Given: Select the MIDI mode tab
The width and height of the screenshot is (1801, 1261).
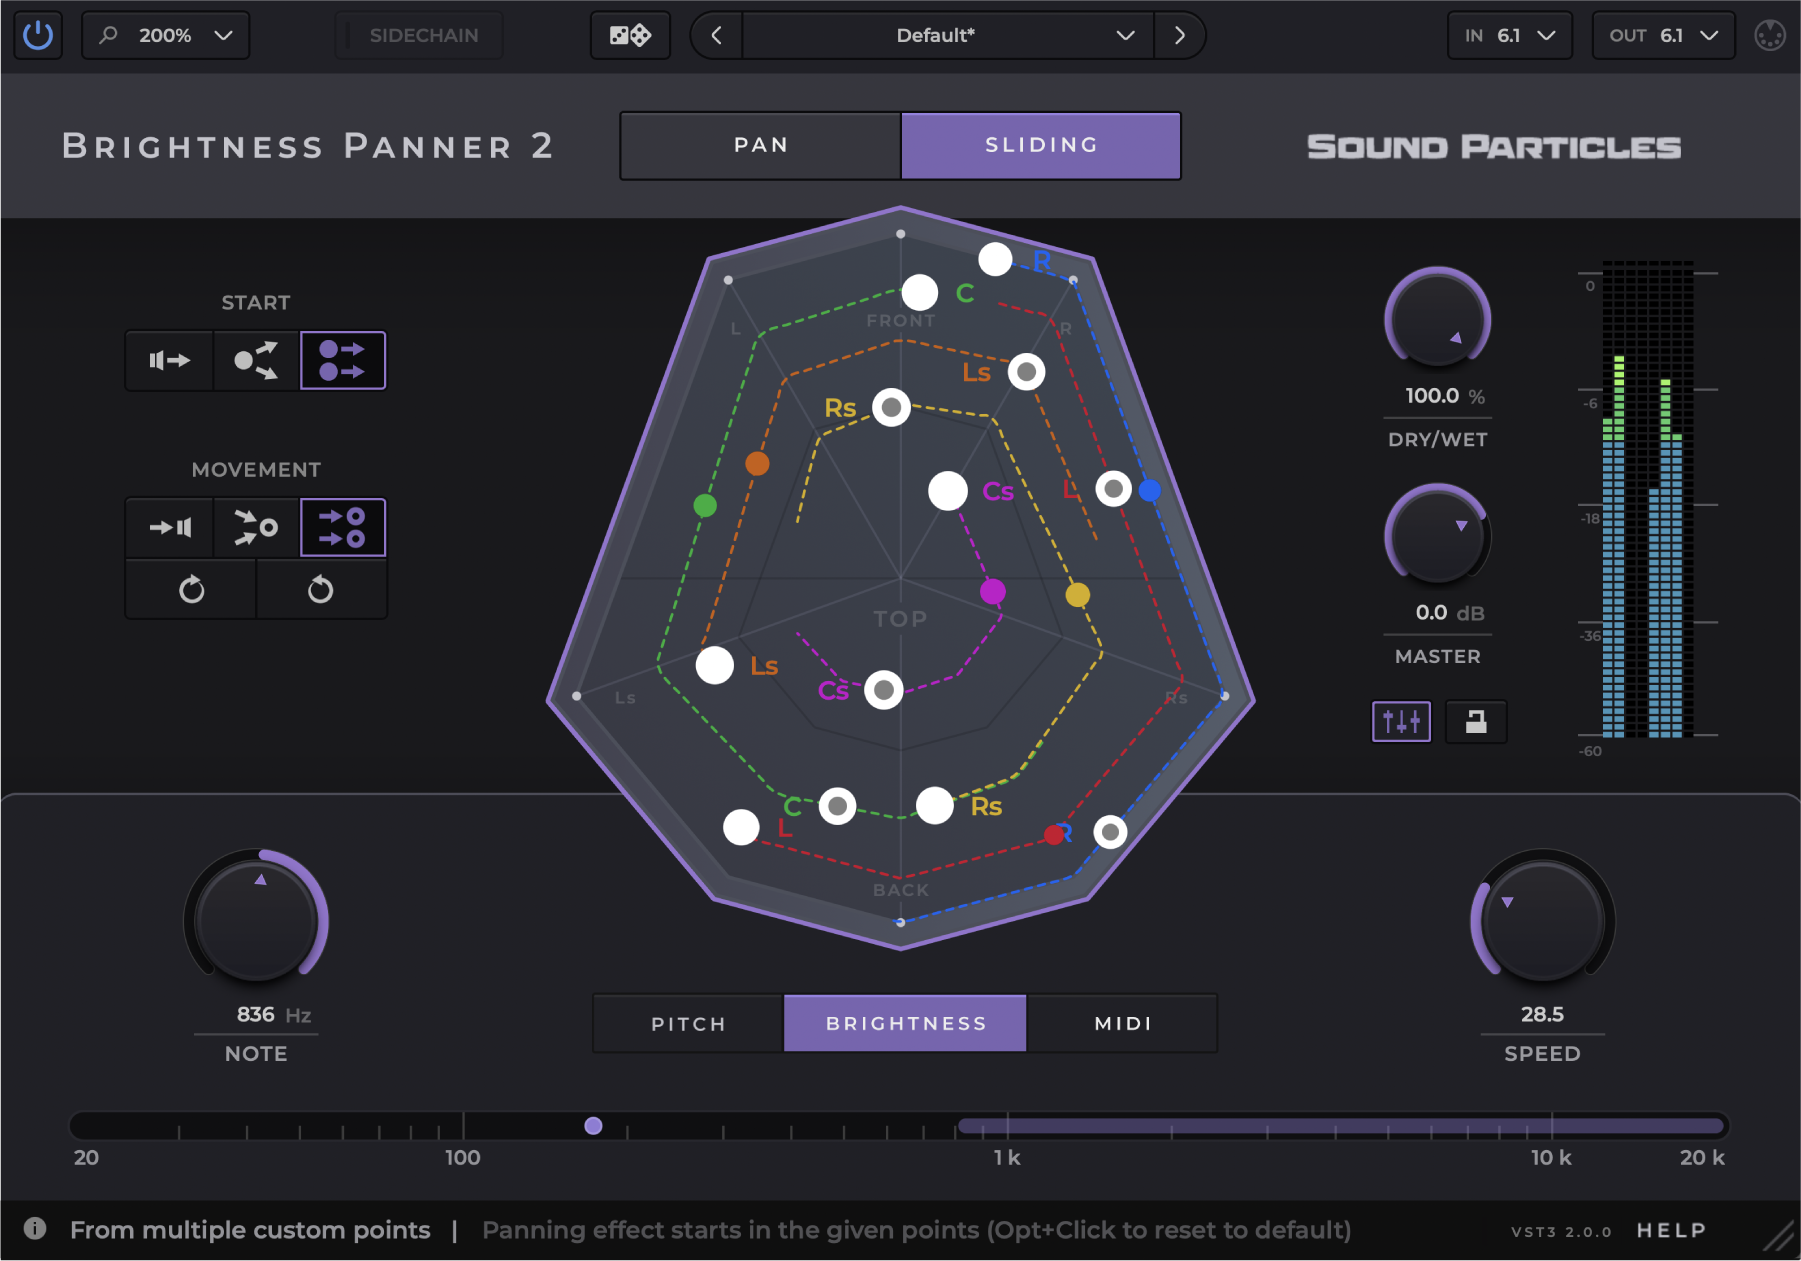Looking at the screenshot, I should click(x=1122, y=1023).
